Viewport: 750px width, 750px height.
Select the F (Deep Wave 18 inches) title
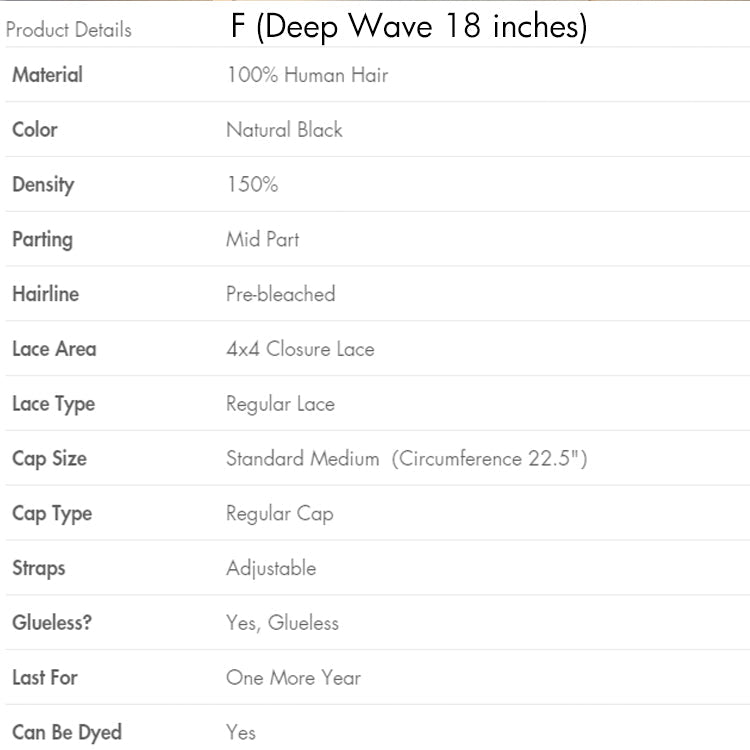(x=409, y=27)
